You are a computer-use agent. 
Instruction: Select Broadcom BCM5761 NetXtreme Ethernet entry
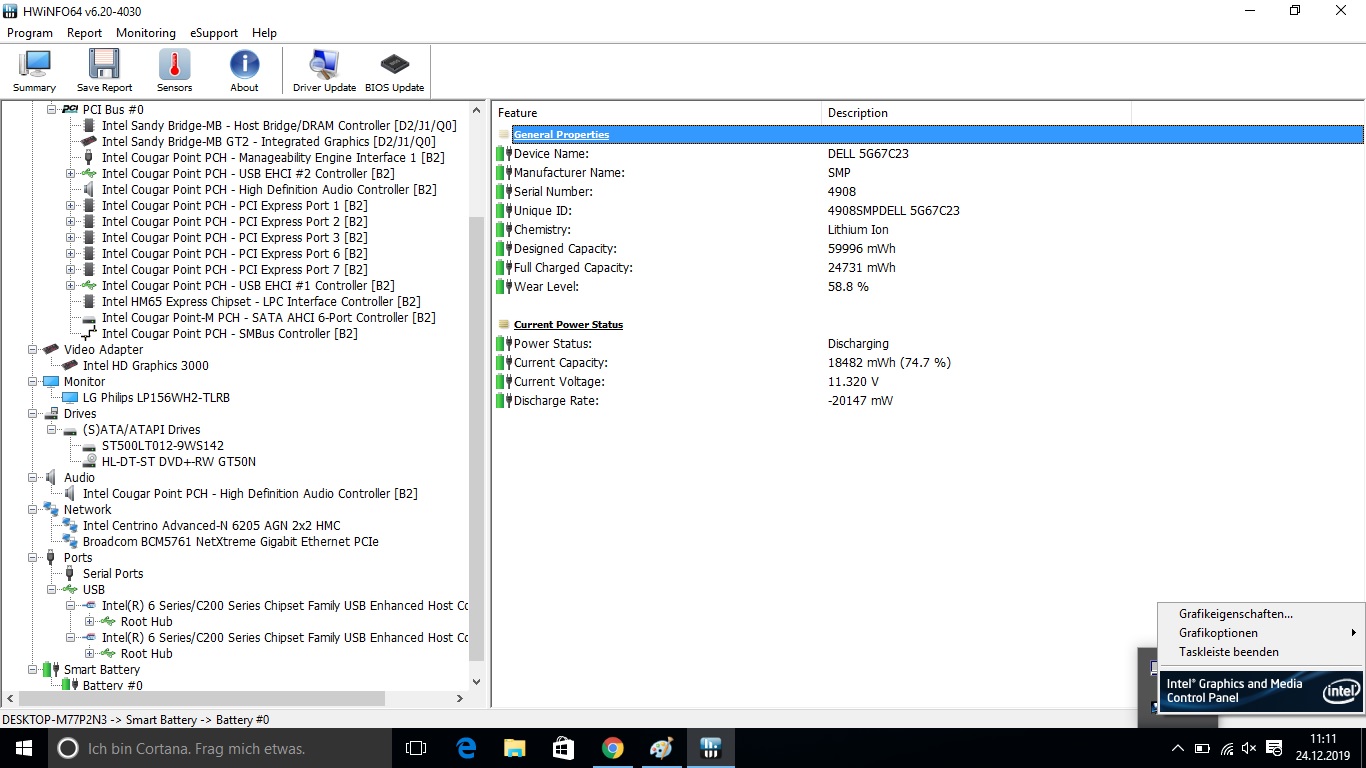(x=231, y=541)
